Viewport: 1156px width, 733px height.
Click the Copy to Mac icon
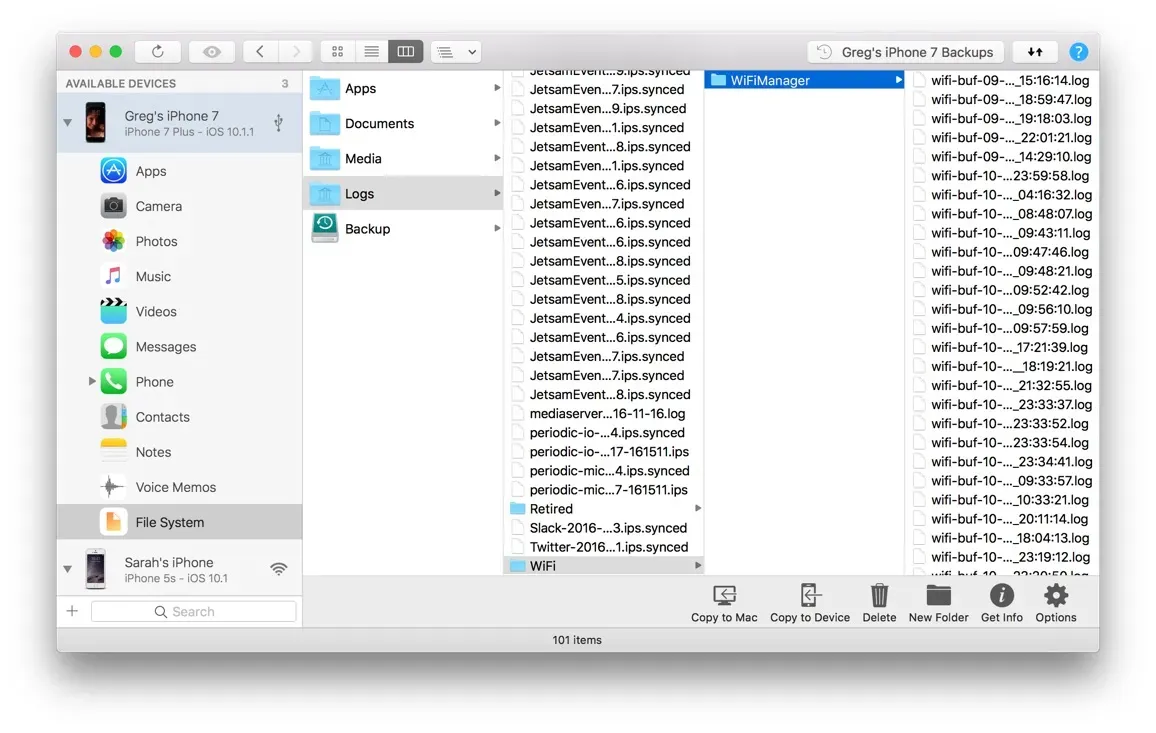point(724,597)
